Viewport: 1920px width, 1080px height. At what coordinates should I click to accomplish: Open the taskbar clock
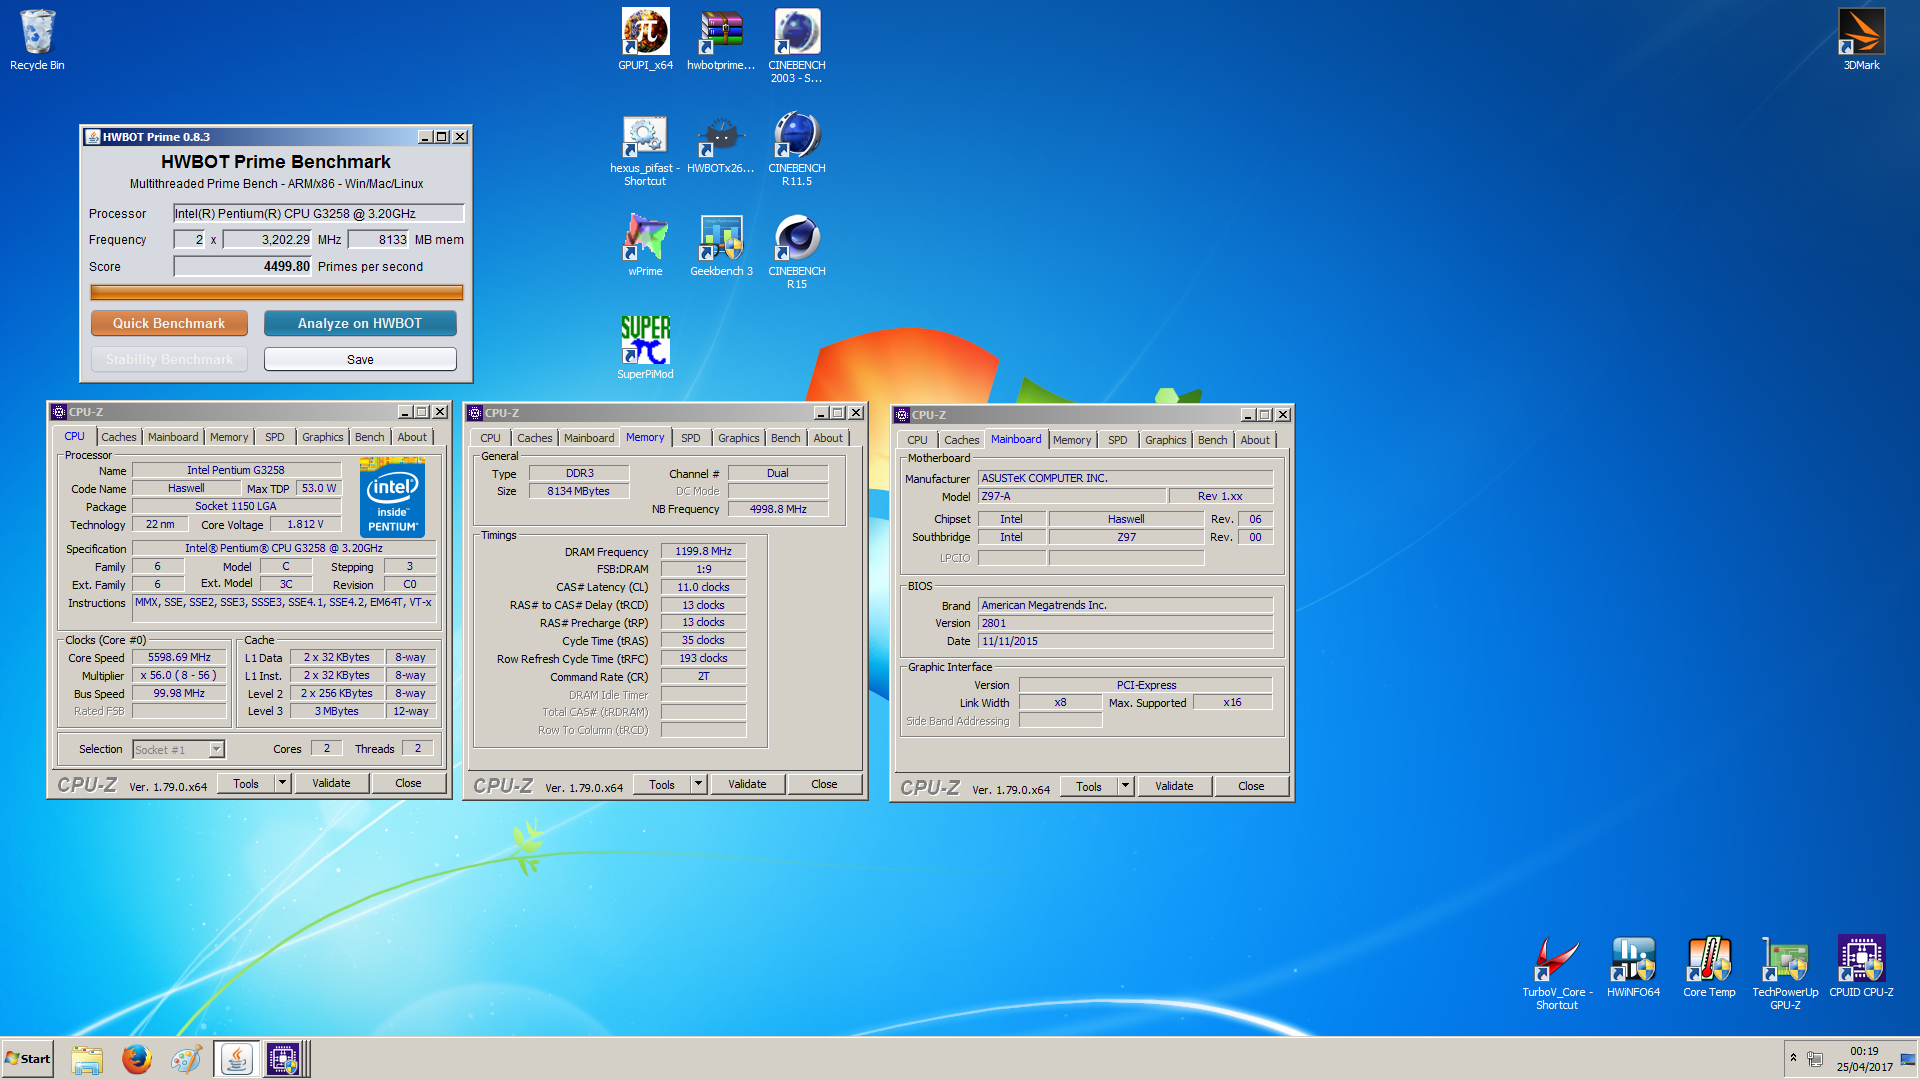pos(1864,1059)
